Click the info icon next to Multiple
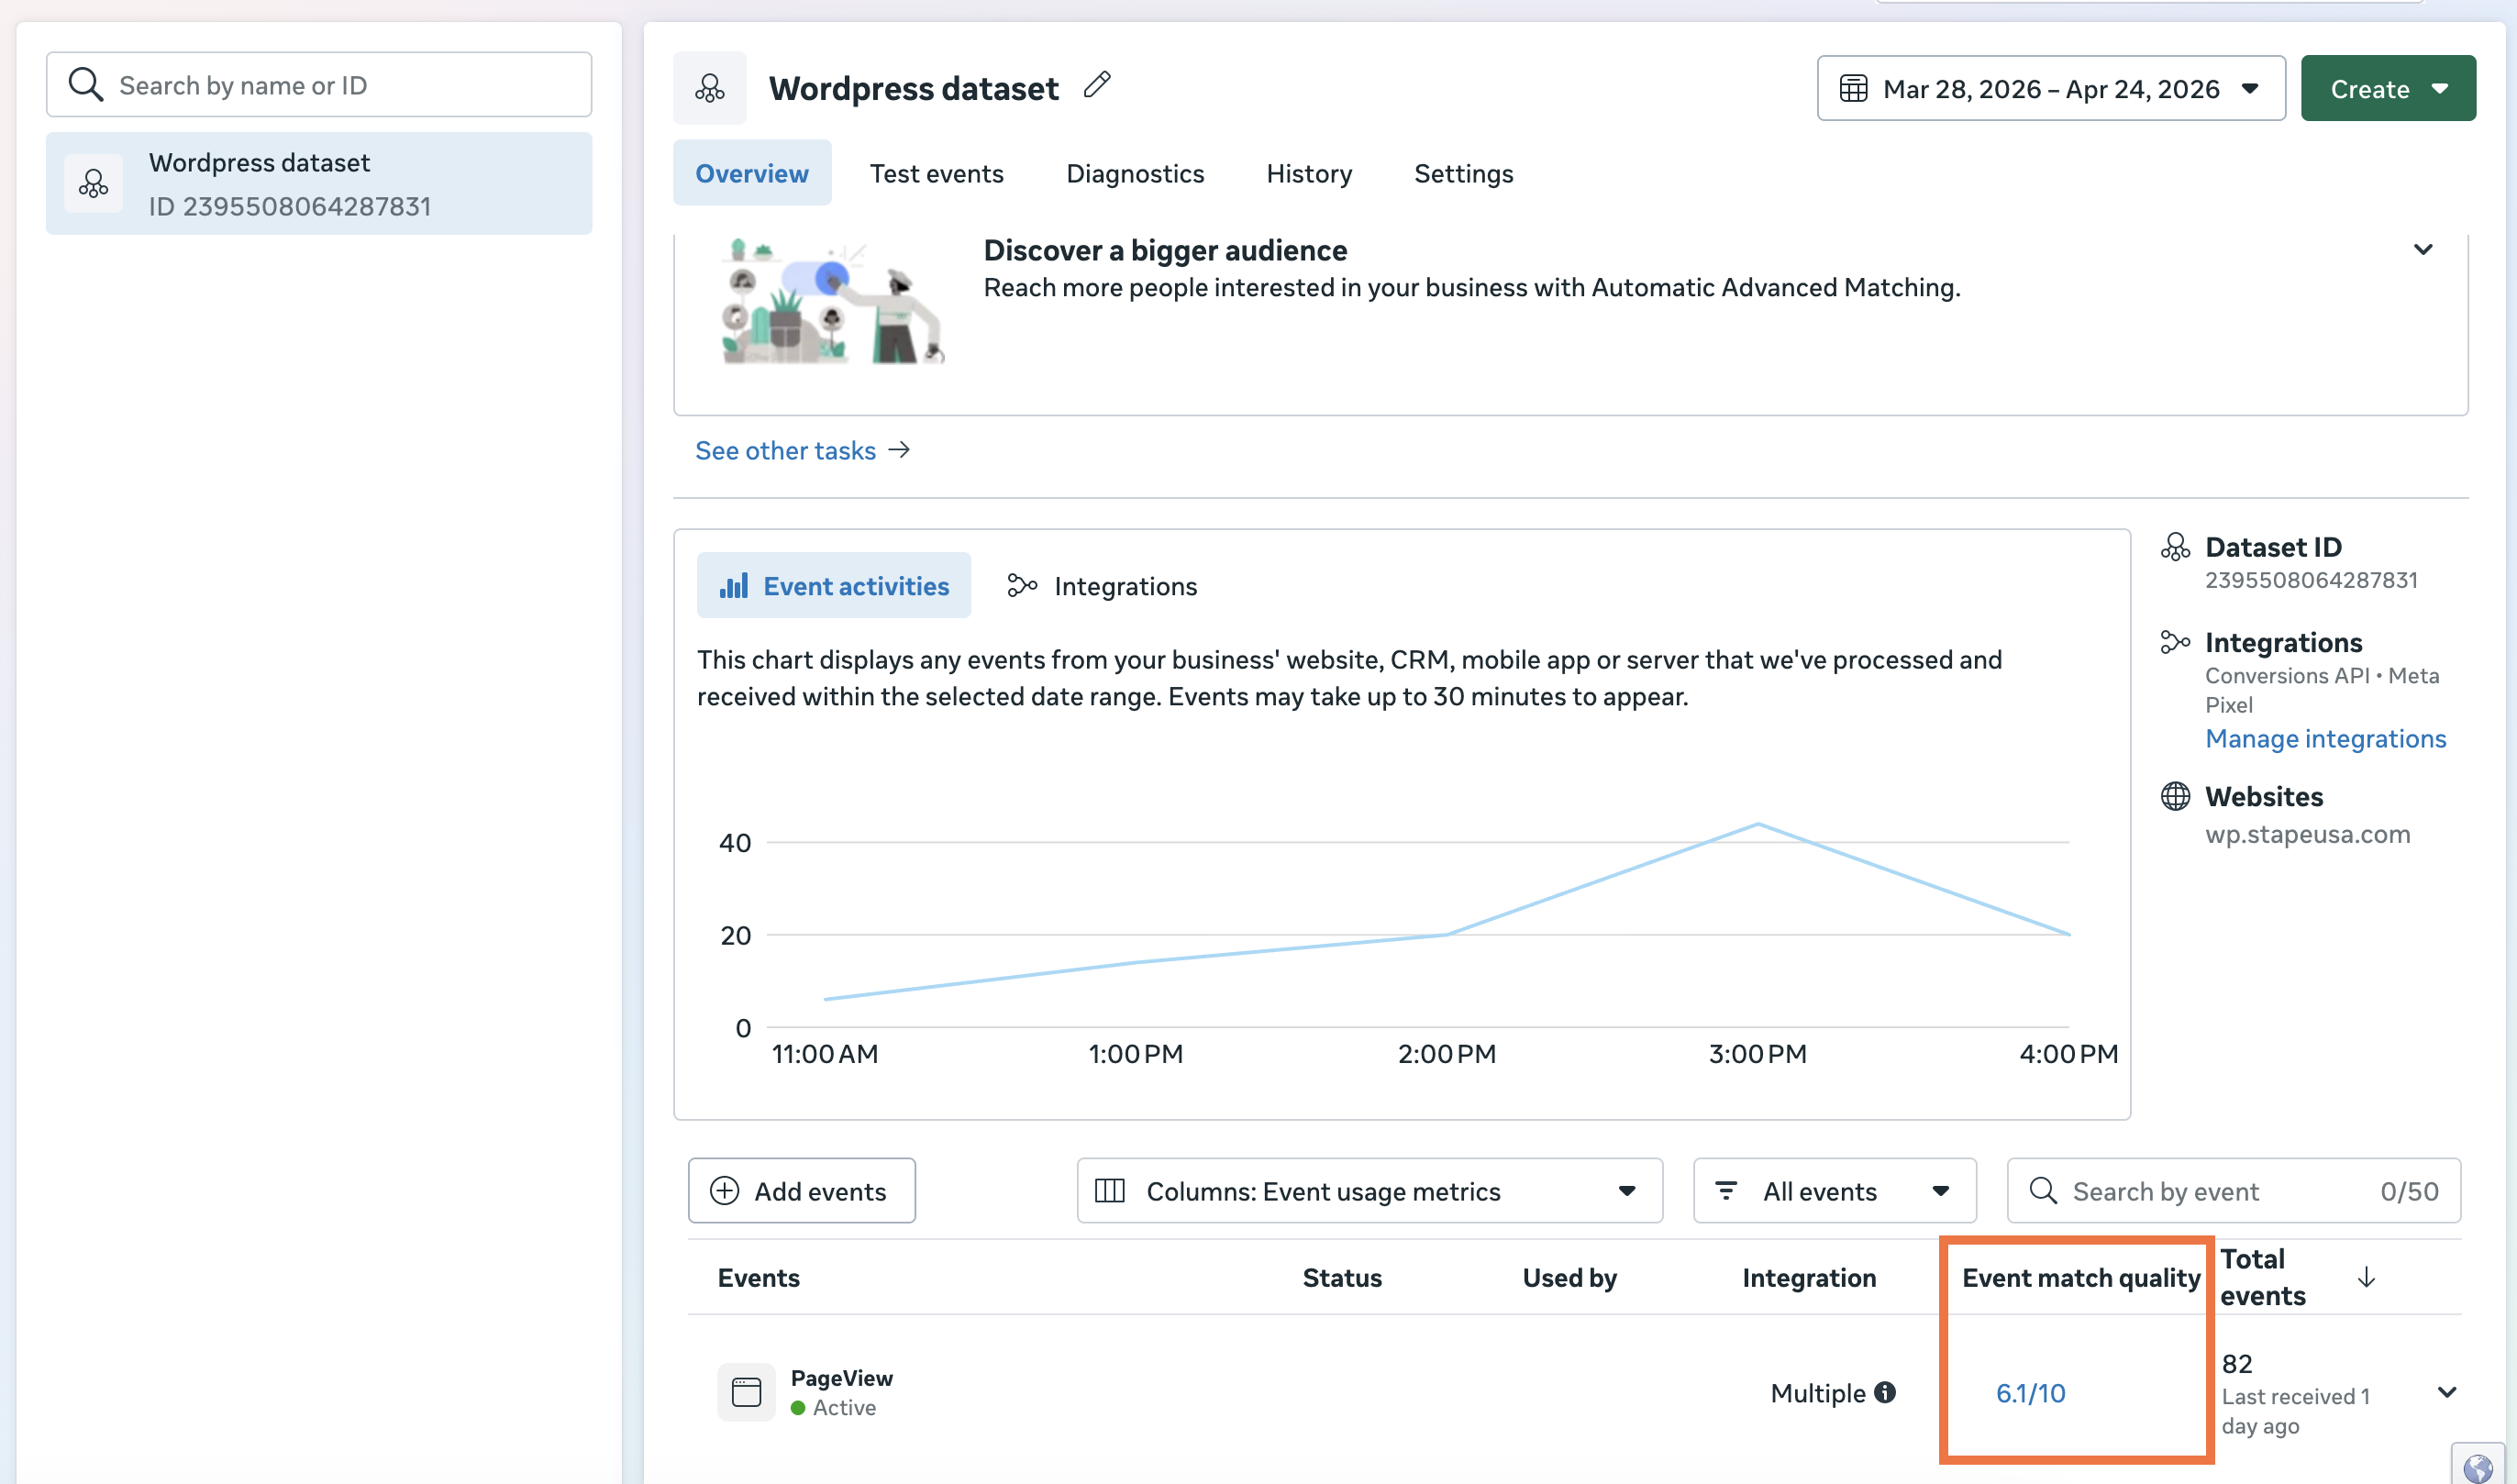 coord(1885,1393)
